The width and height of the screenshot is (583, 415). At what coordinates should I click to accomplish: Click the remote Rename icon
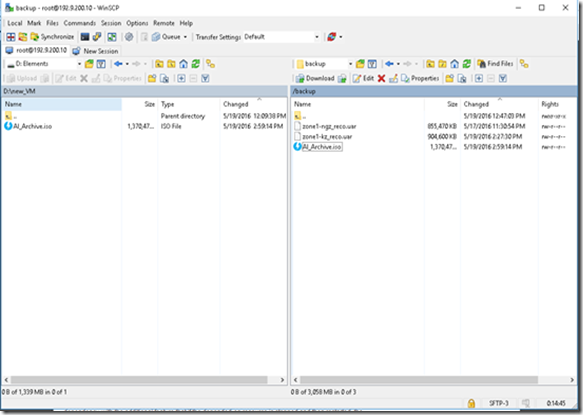(x=393, y=78)
